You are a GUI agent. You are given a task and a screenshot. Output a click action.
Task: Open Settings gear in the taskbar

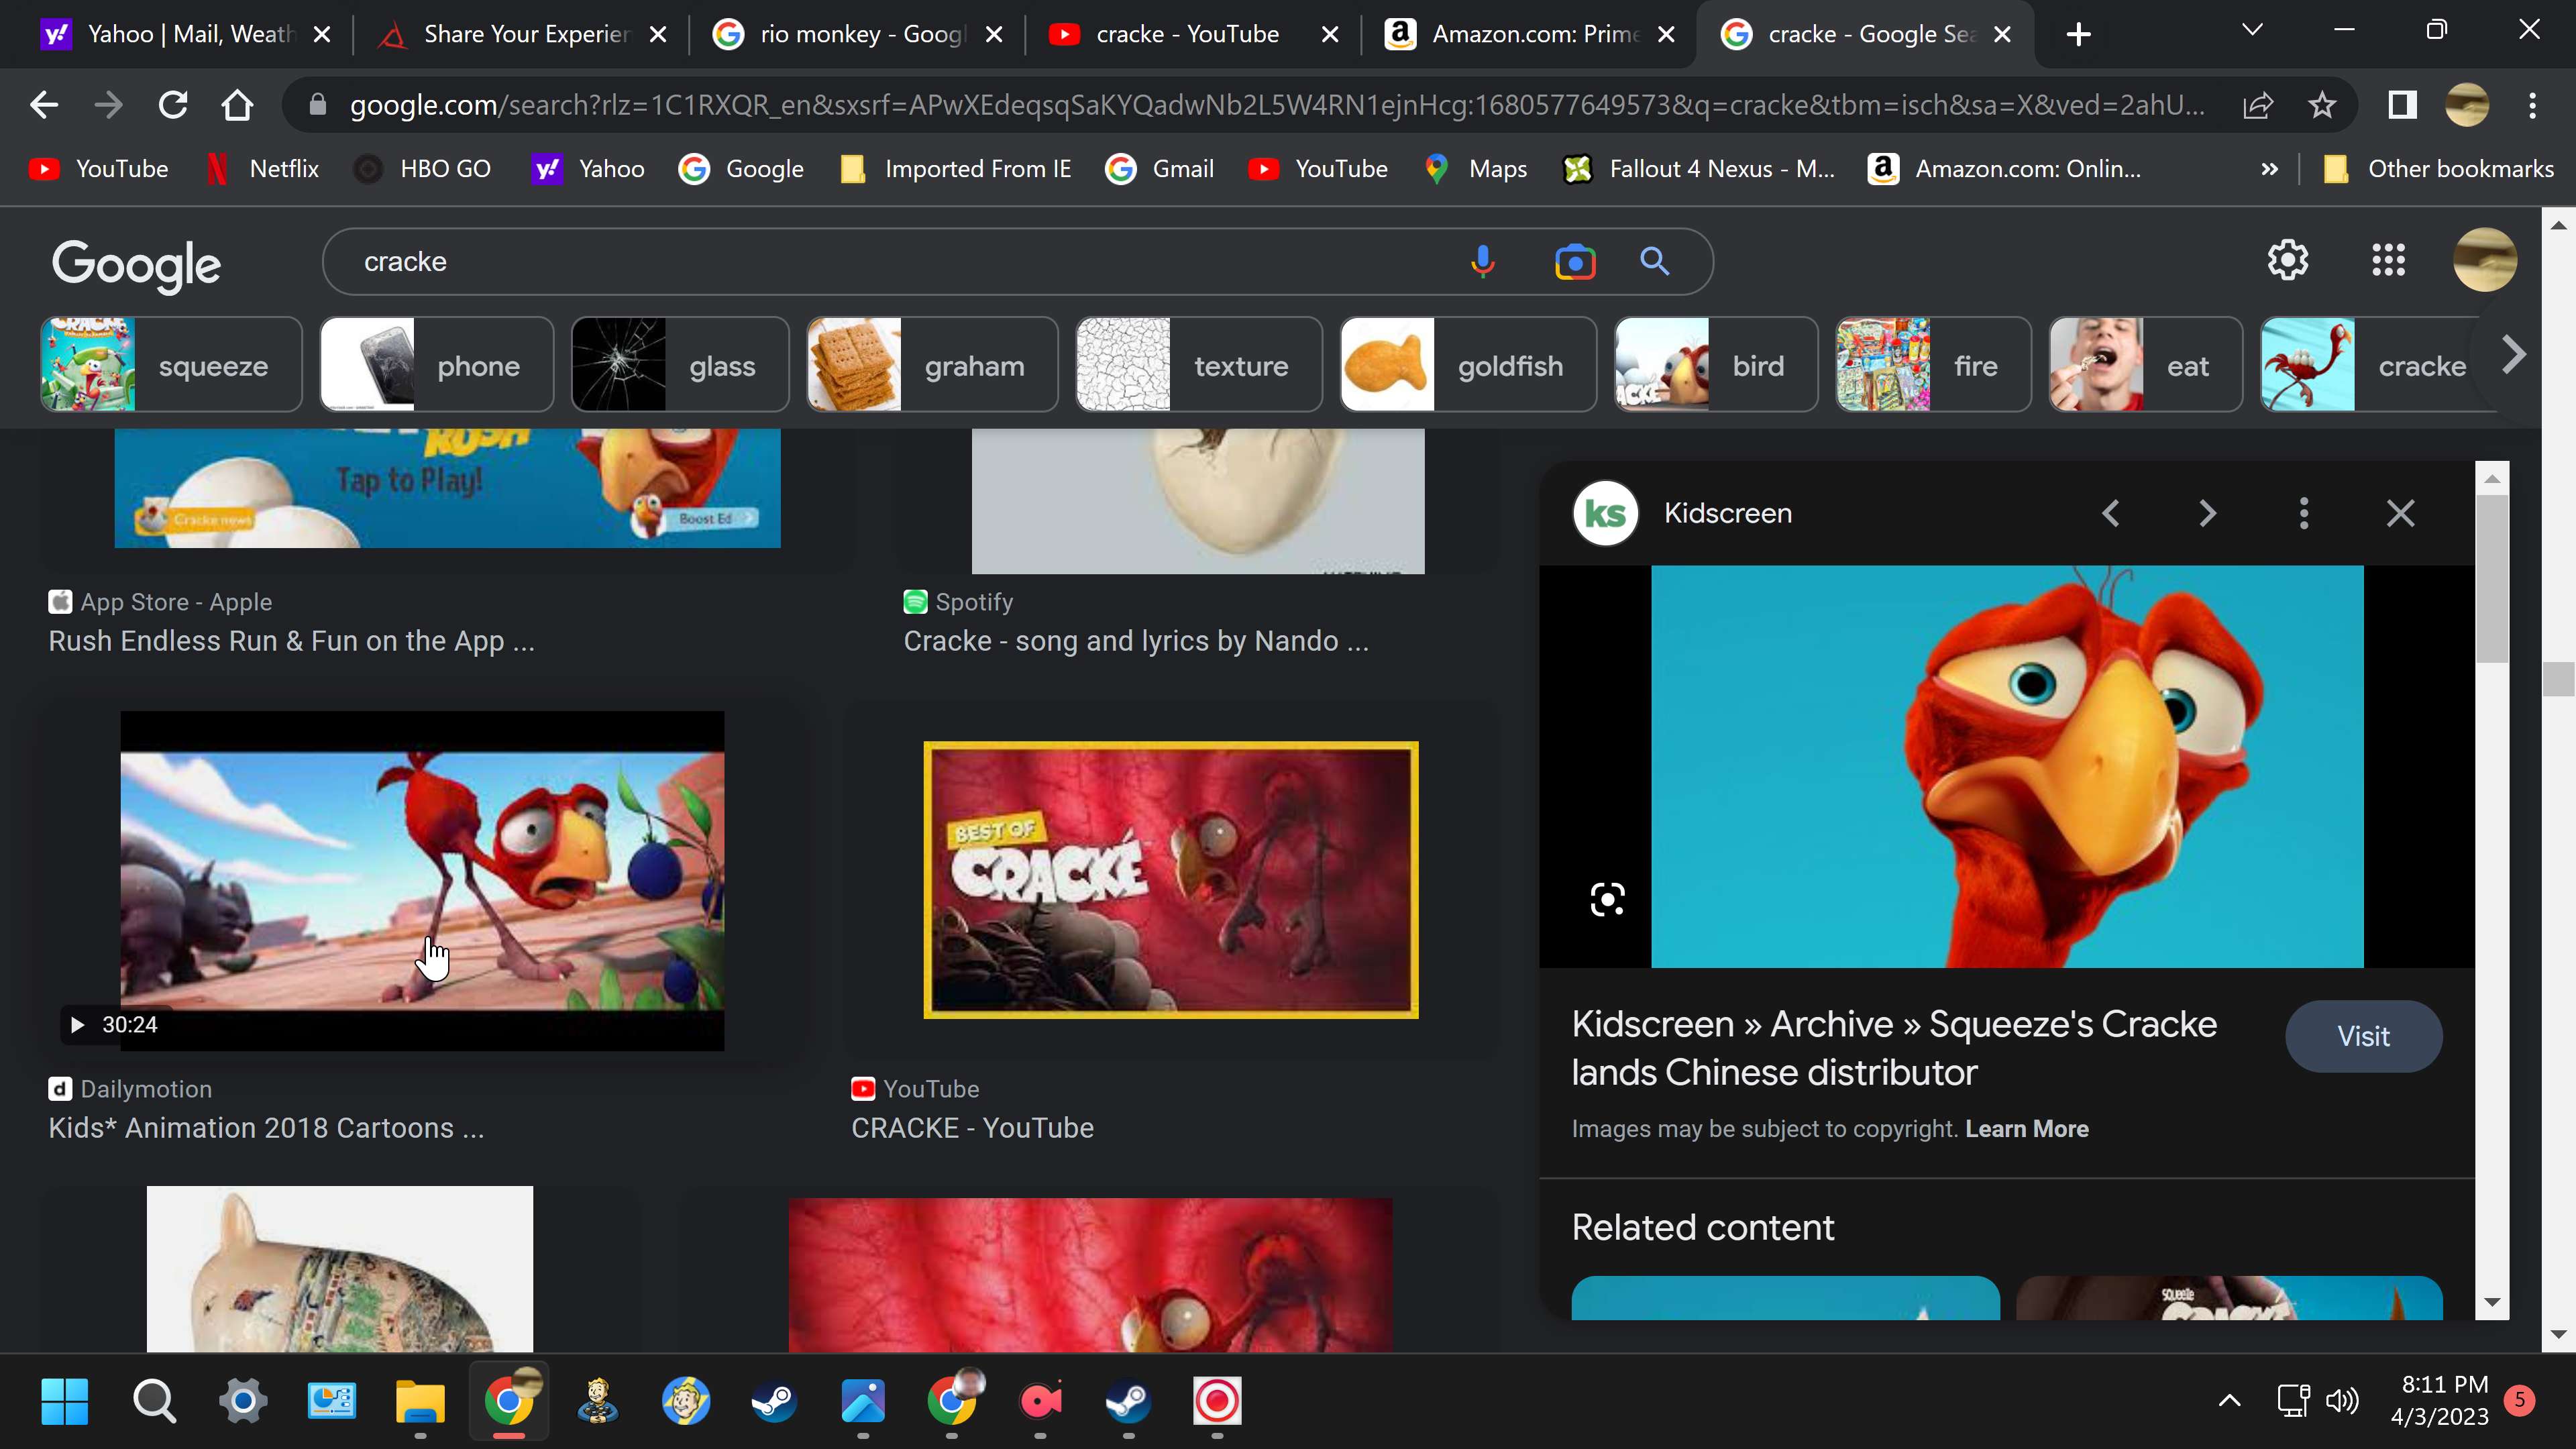pyautogui.click(x=242, y=1401)
